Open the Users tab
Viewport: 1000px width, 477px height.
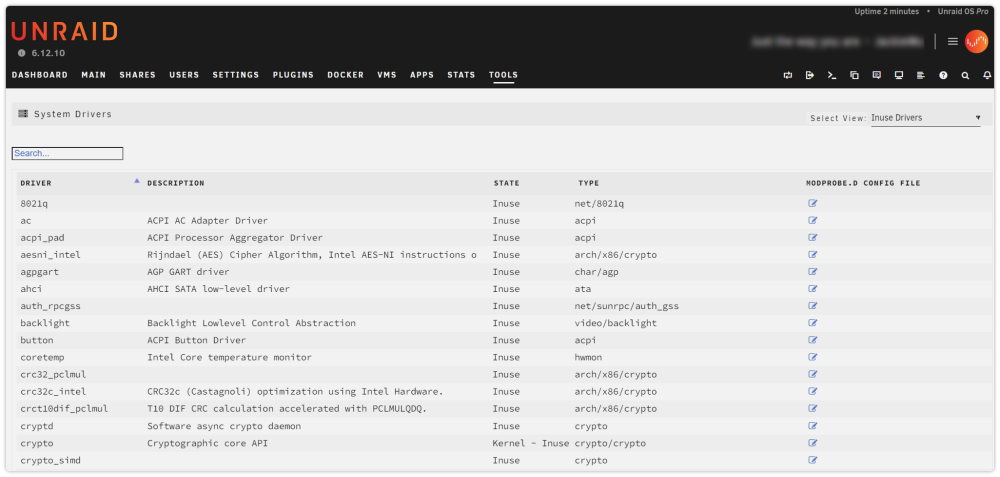pos(184,75)
